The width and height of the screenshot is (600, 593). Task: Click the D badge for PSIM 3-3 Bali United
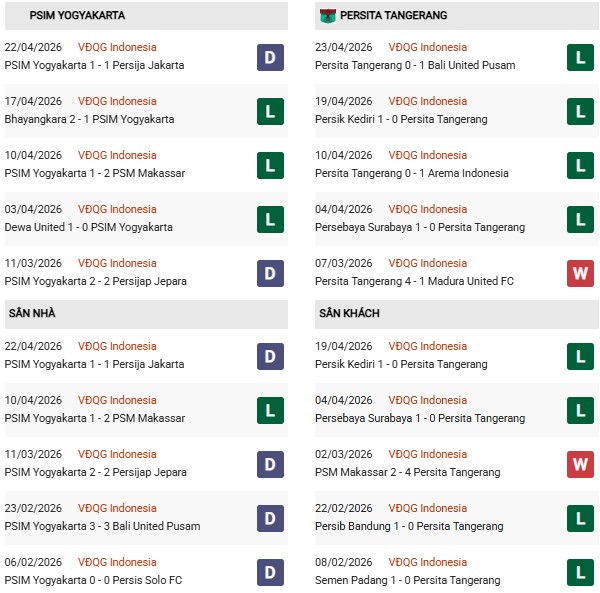coord(270,518)
